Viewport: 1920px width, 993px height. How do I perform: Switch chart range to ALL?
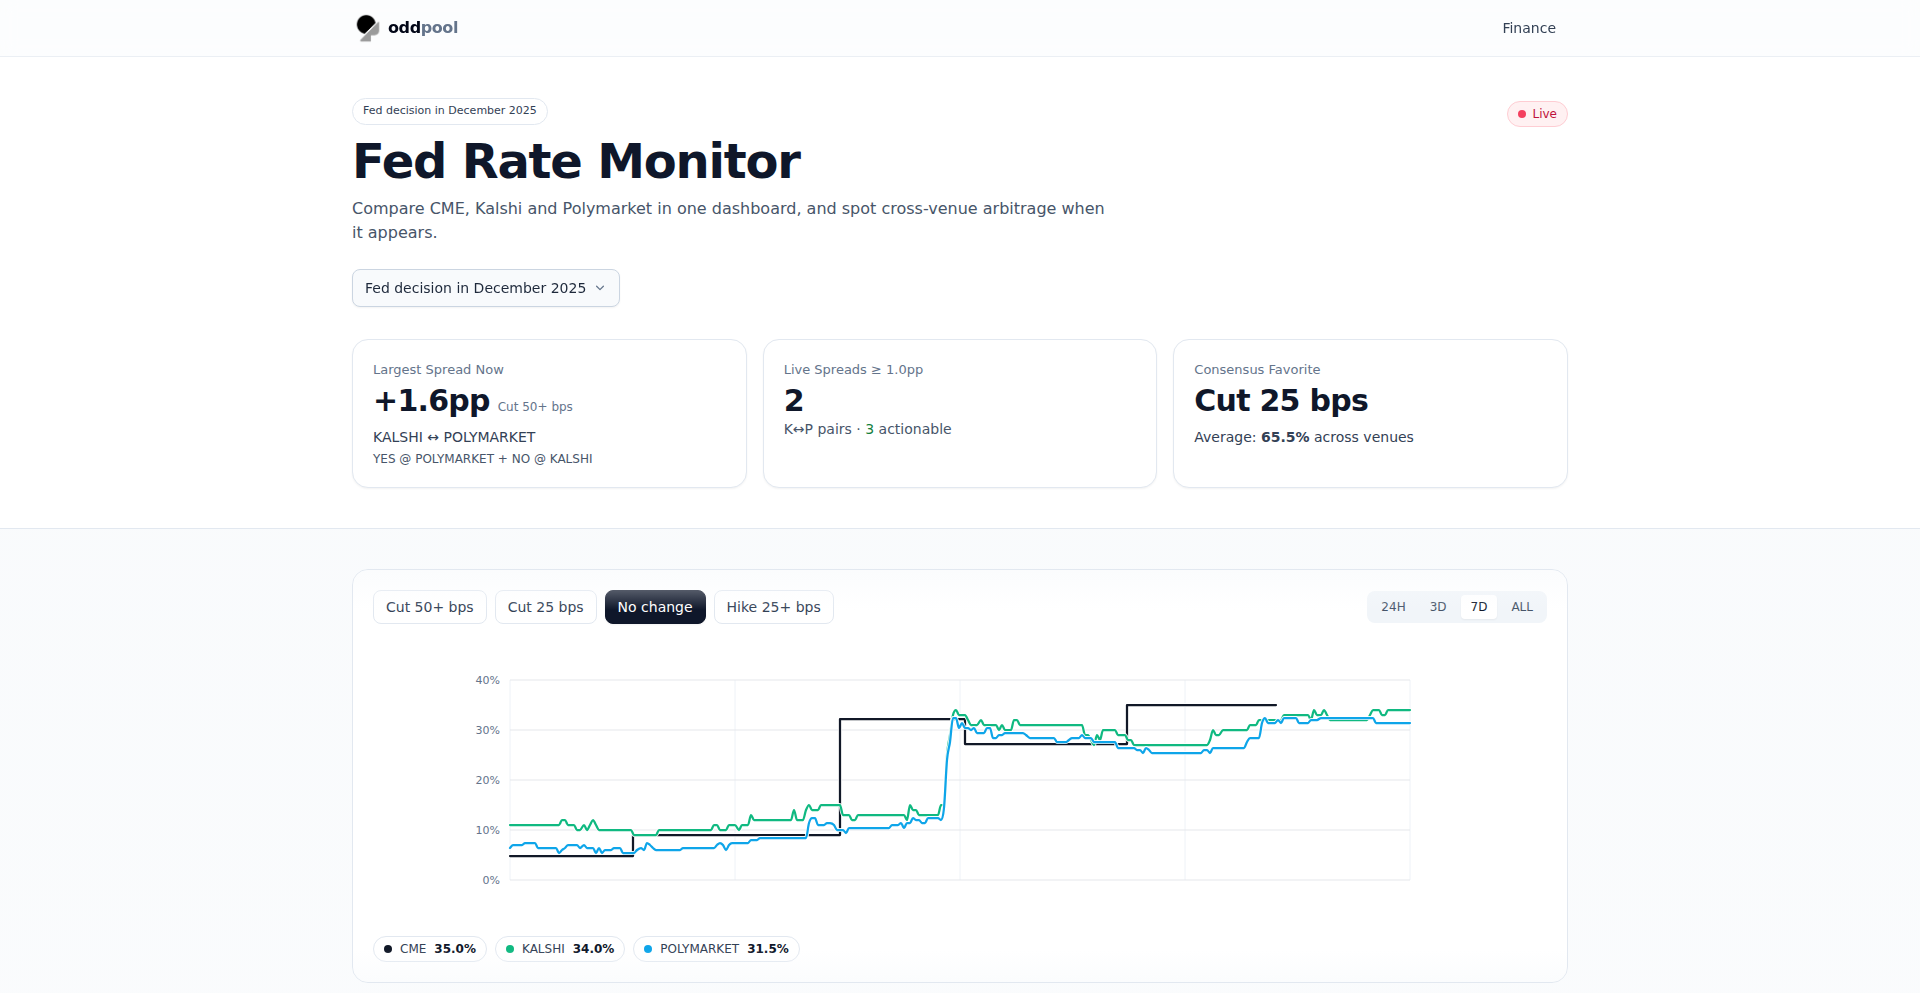[x=1522, y=607]
